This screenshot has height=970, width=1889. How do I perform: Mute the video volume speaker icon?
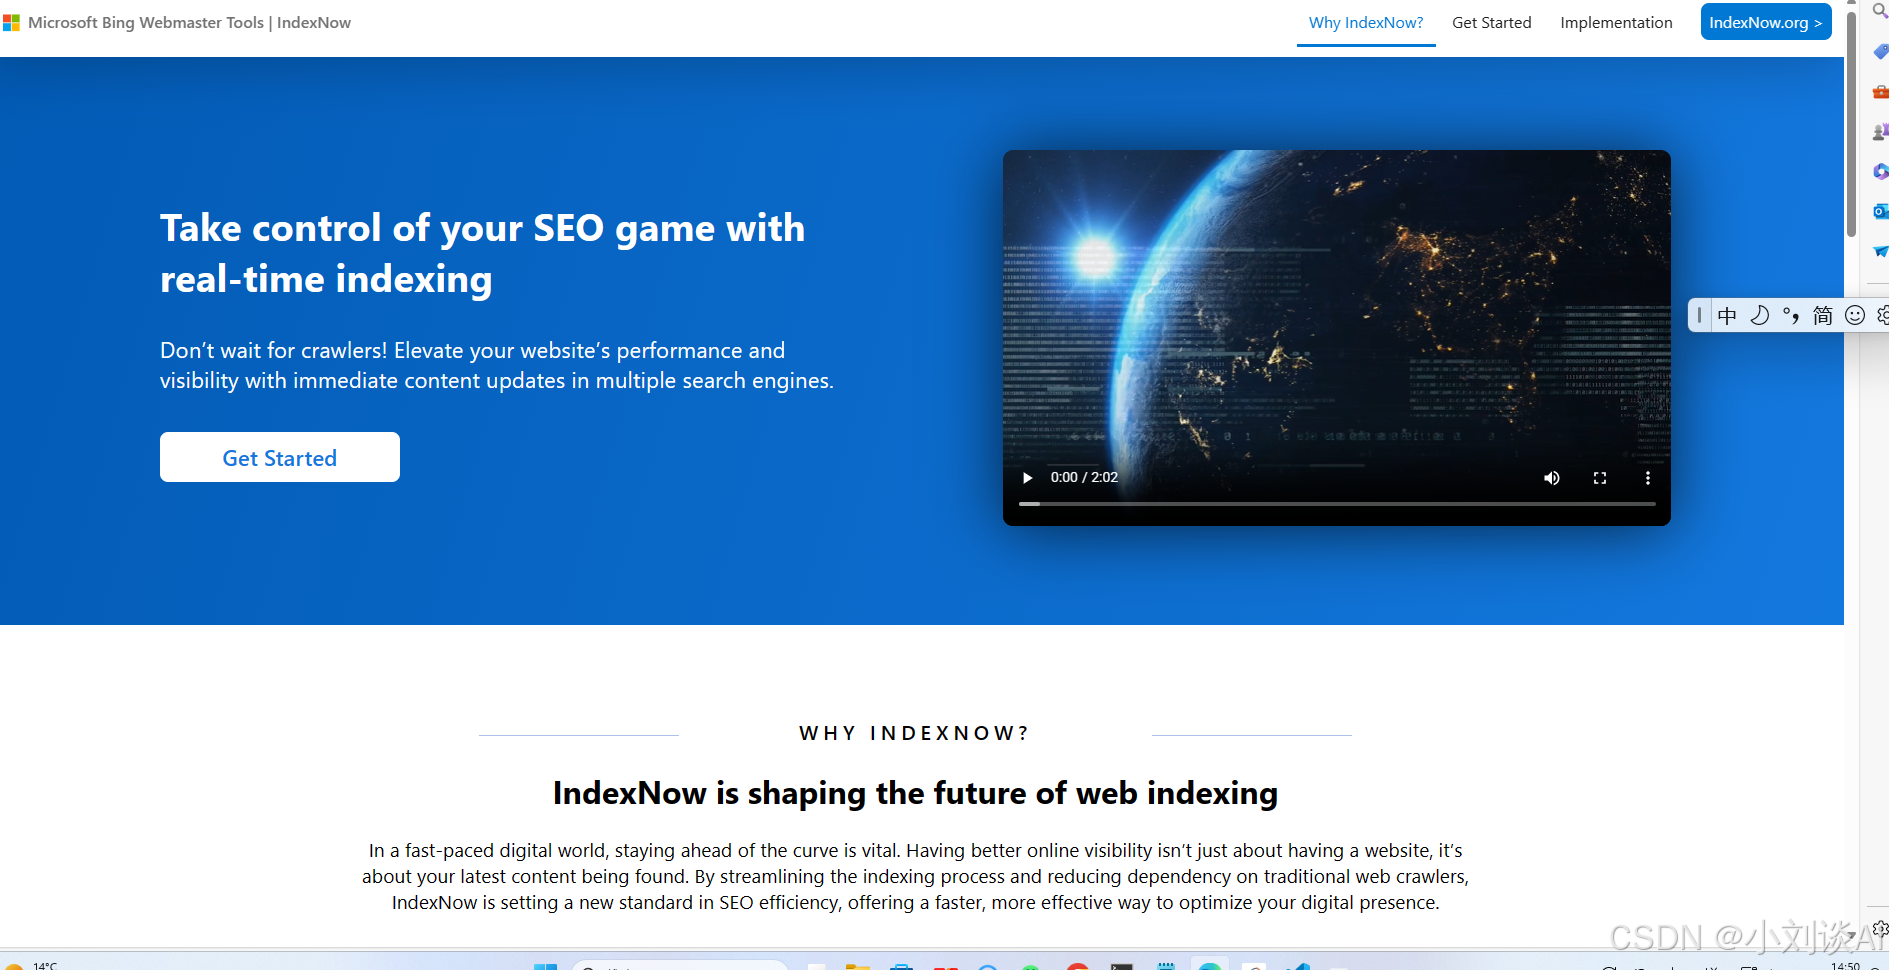coord(1552,478)
